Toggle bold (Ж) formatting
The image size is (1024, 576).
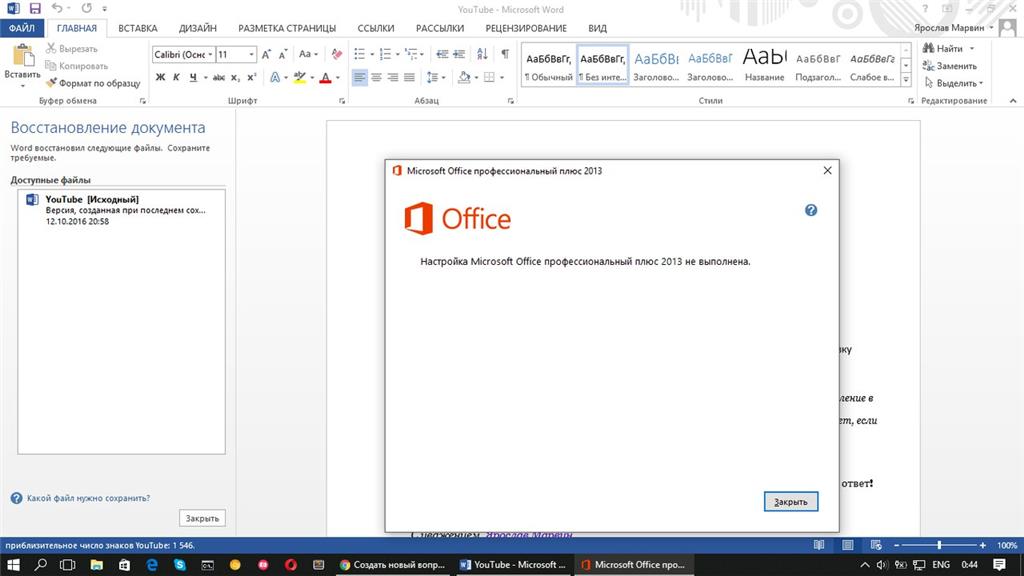point(160,77)
